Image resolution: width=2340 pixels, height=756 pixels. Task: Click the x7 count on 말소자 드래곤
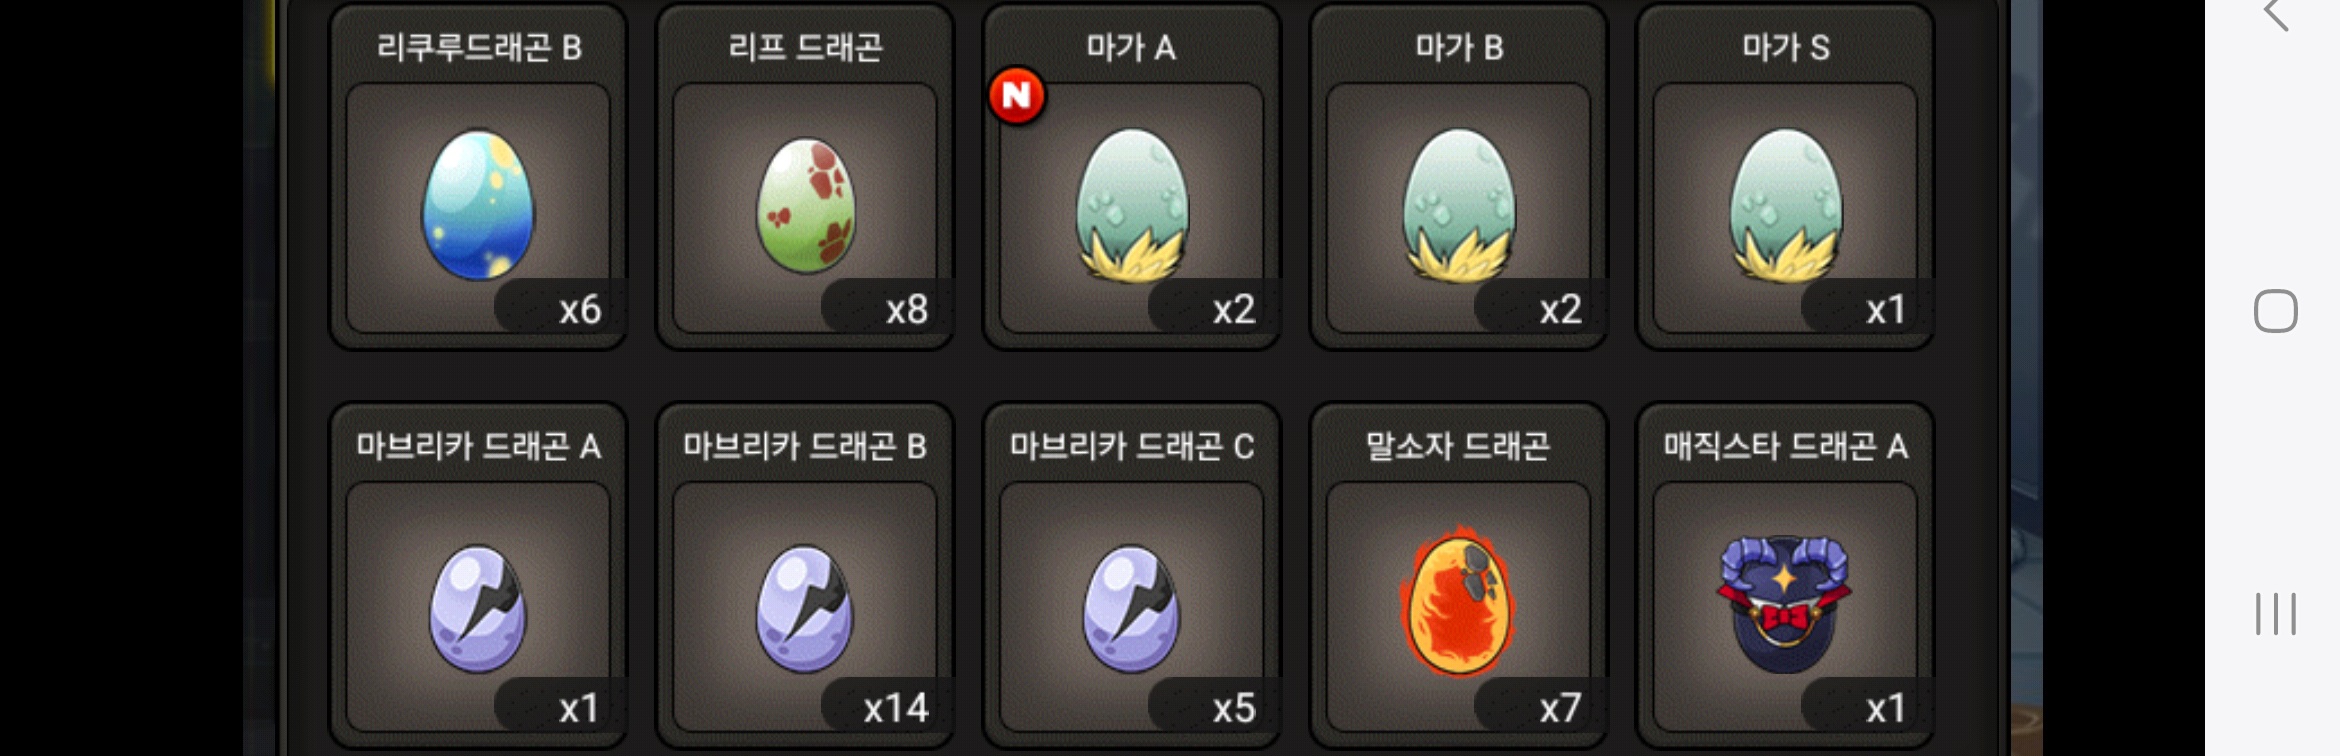pos(1560,708)
